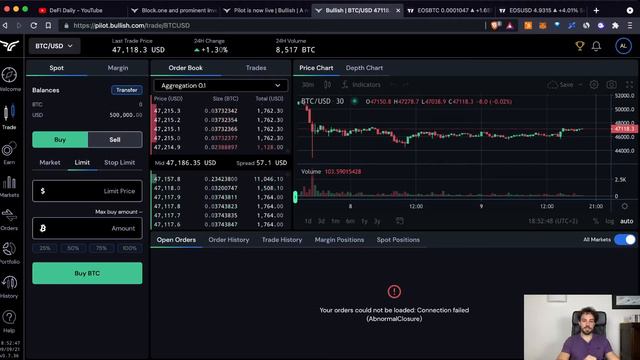Open chart settings gear icon
The width and height of the screenshot is (640, 360).
point(594,84)
